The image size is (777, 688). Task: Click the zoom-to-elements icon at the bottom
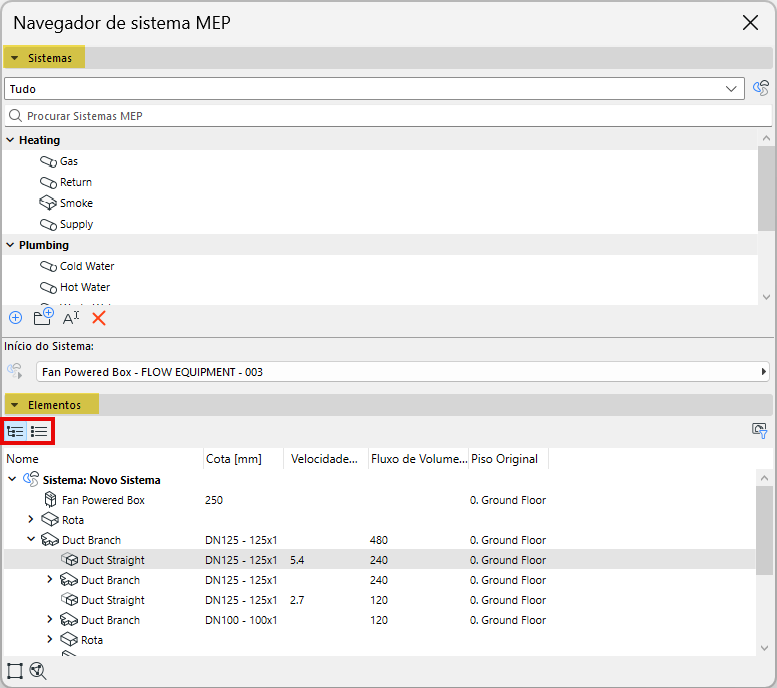tap(38, 671)
